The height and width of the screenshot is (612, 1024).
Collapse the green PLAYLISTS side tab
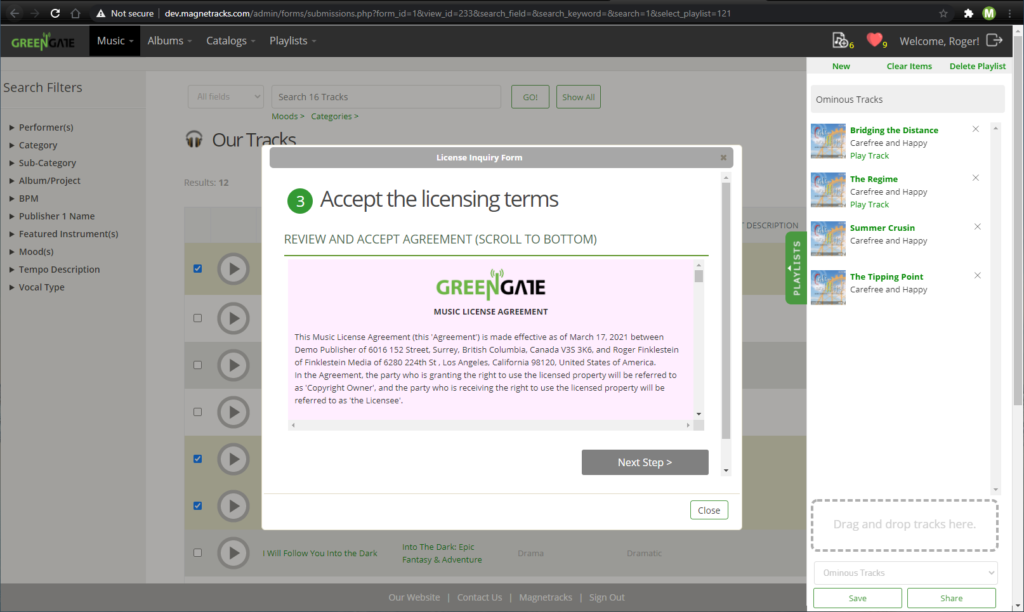pos(796,268)
